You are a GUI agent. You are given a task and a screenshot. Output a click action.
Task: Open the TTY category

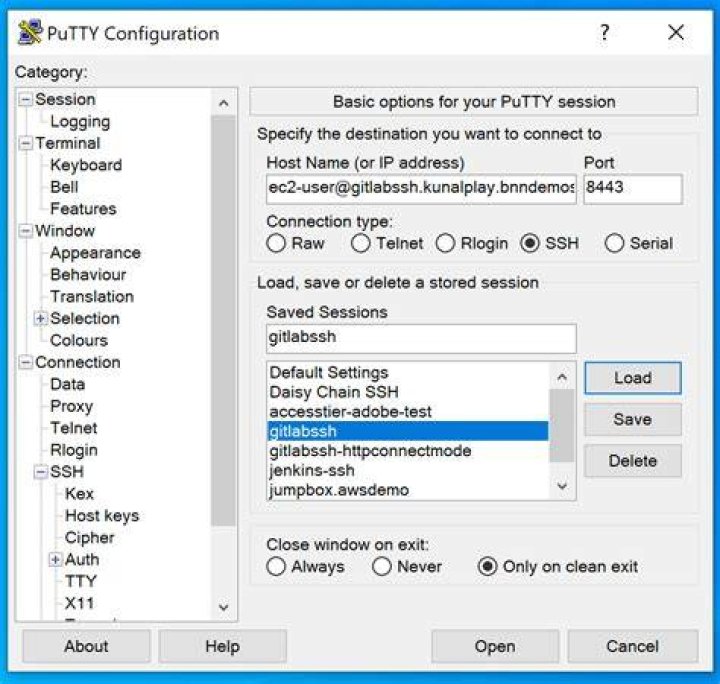click(x=80, y=581)
